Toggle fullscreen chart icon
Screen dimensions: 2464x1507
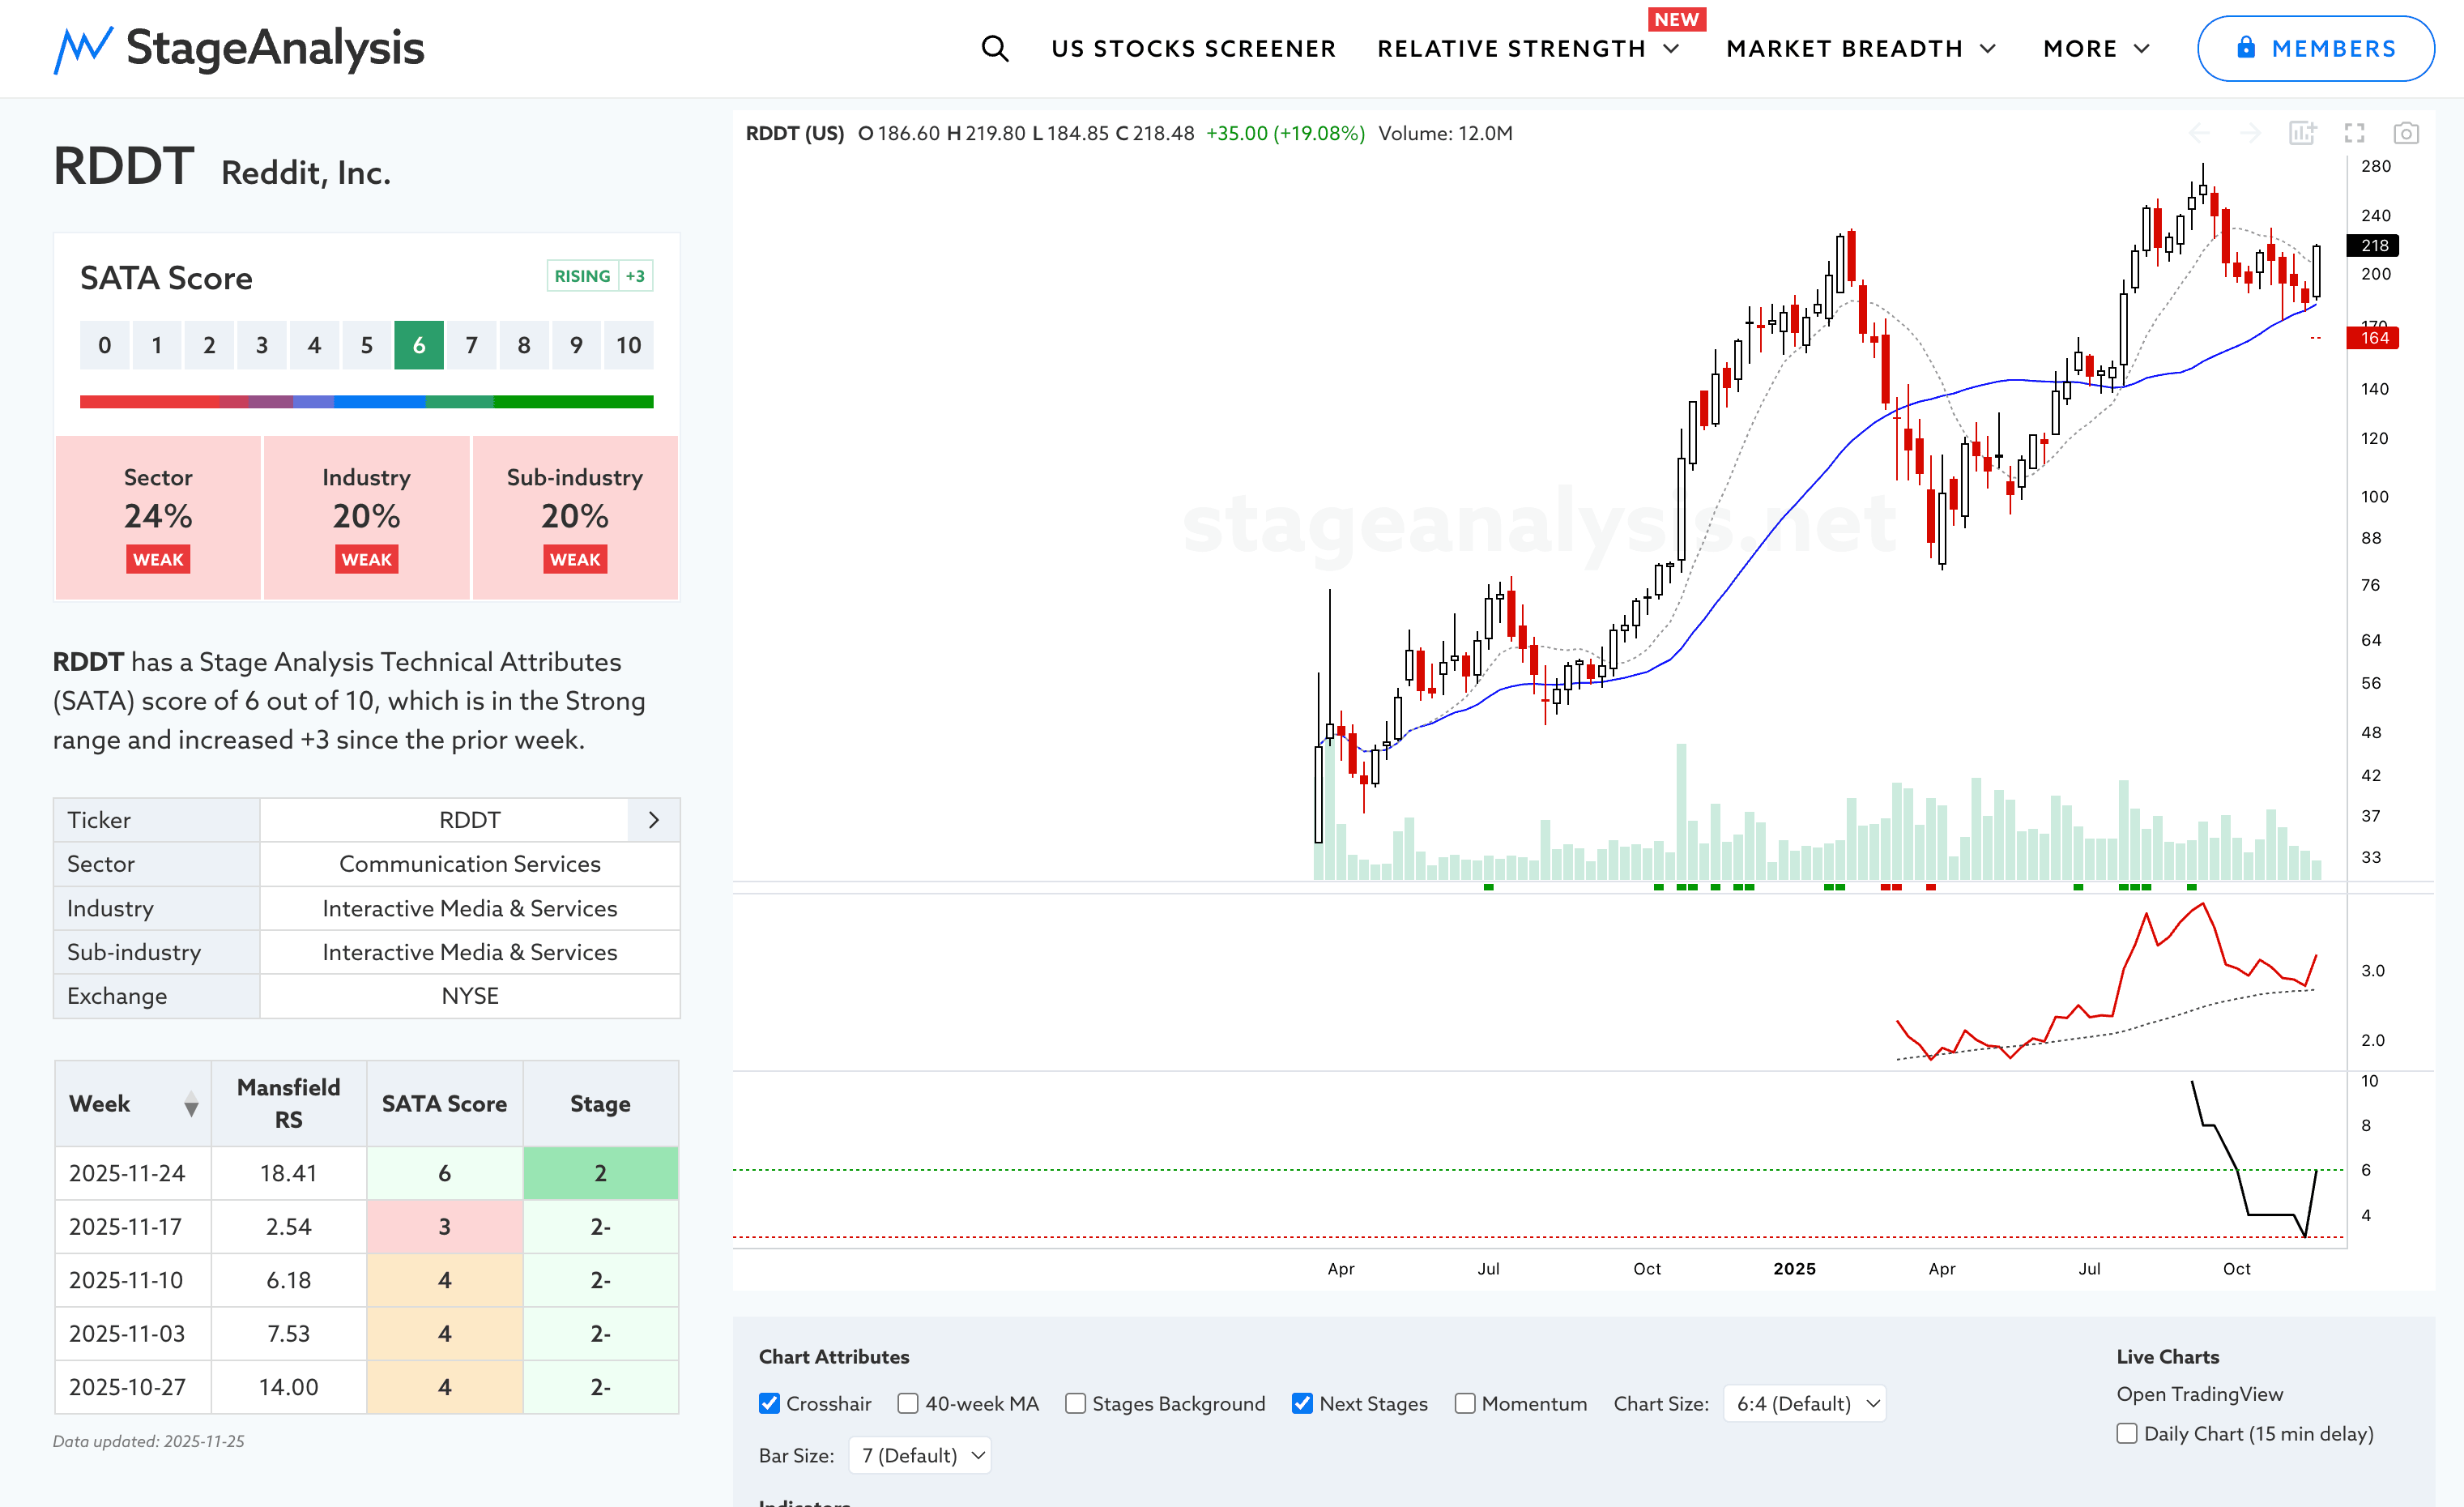(x=2354, y=133)
